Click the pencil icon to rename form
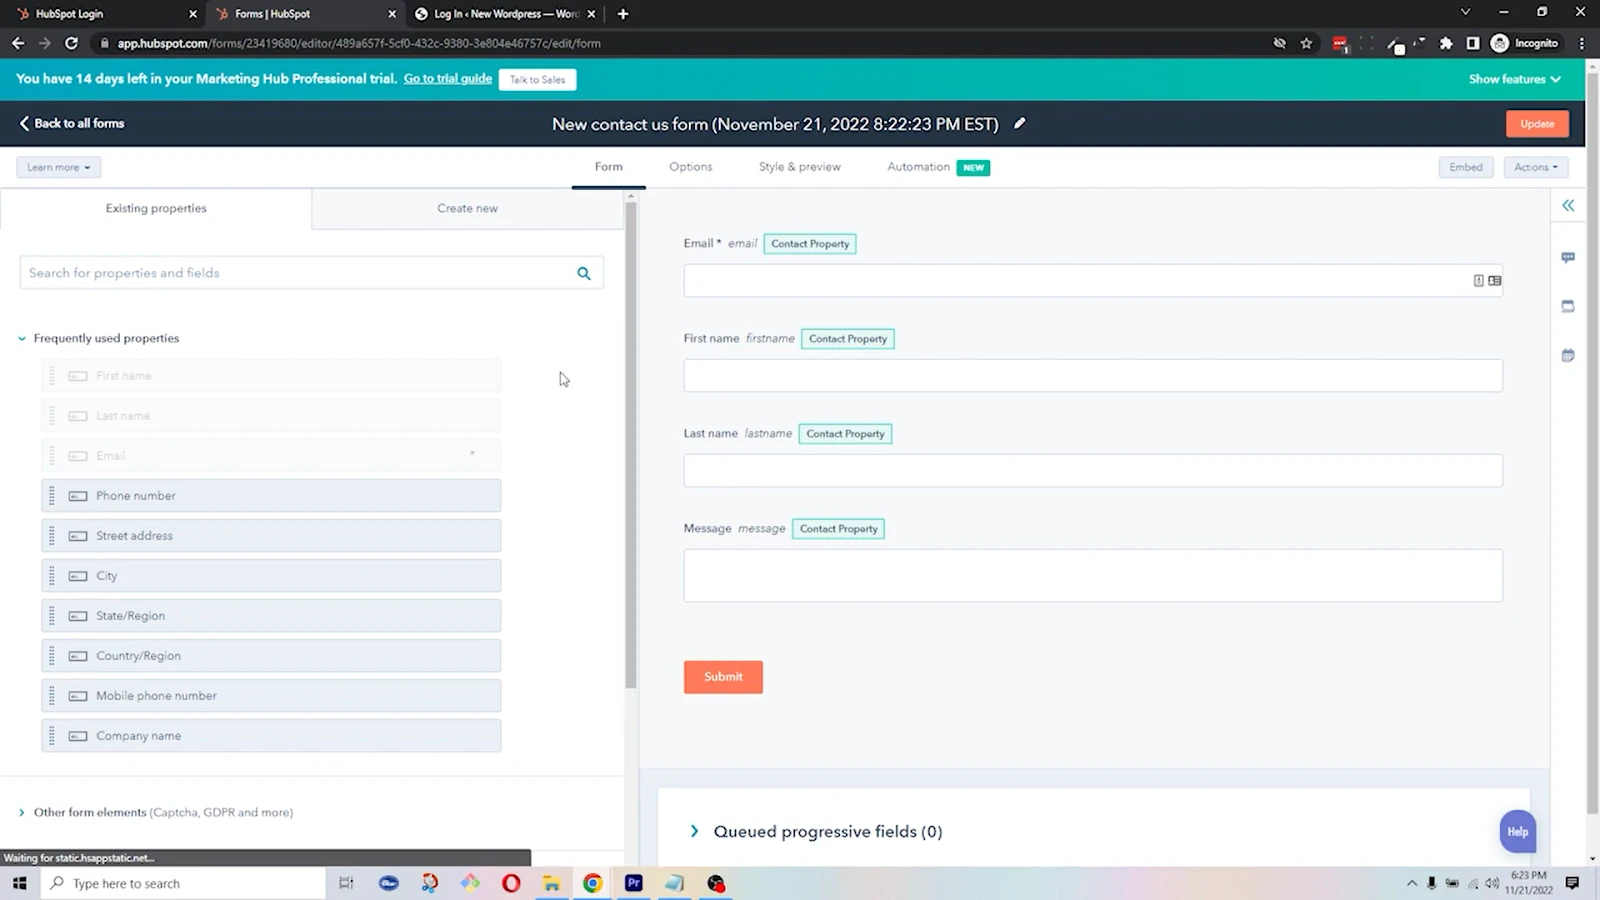The image size is (1600, 900). pos(1019,123)
